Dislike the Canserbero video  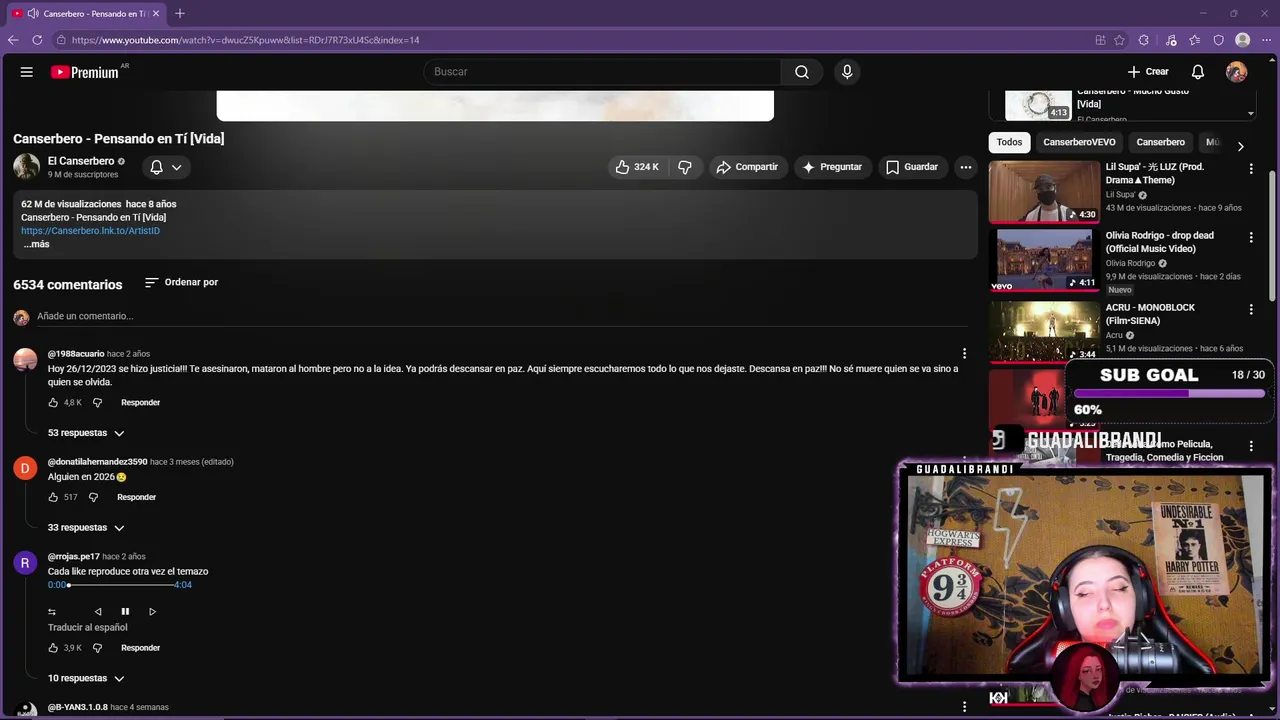tap(685, 167)
